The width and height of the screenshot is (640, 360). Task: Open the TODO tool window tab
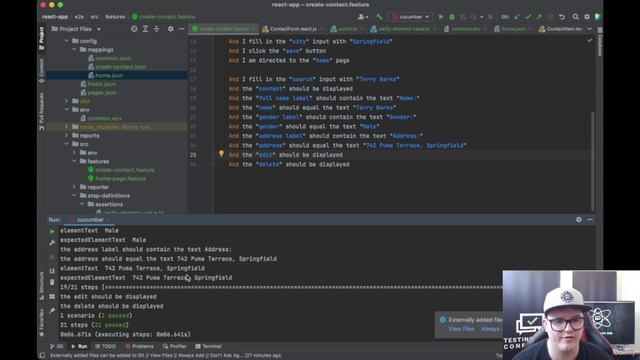(x=106, y=346)
